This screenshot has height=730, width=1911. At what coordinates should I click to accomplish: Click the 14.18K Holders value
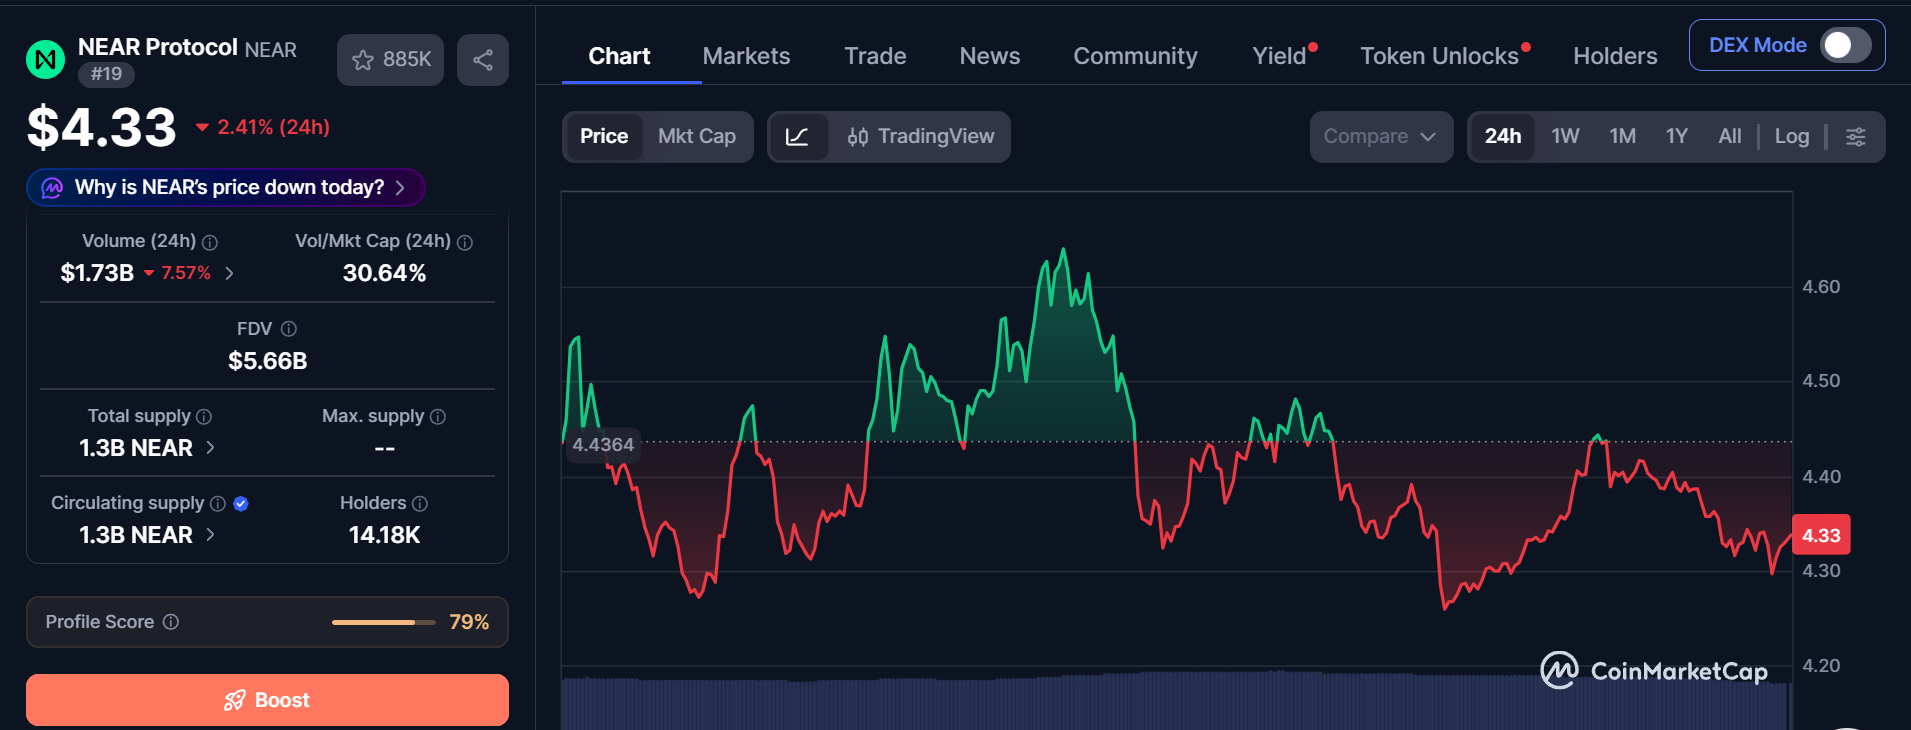[384, 535]
